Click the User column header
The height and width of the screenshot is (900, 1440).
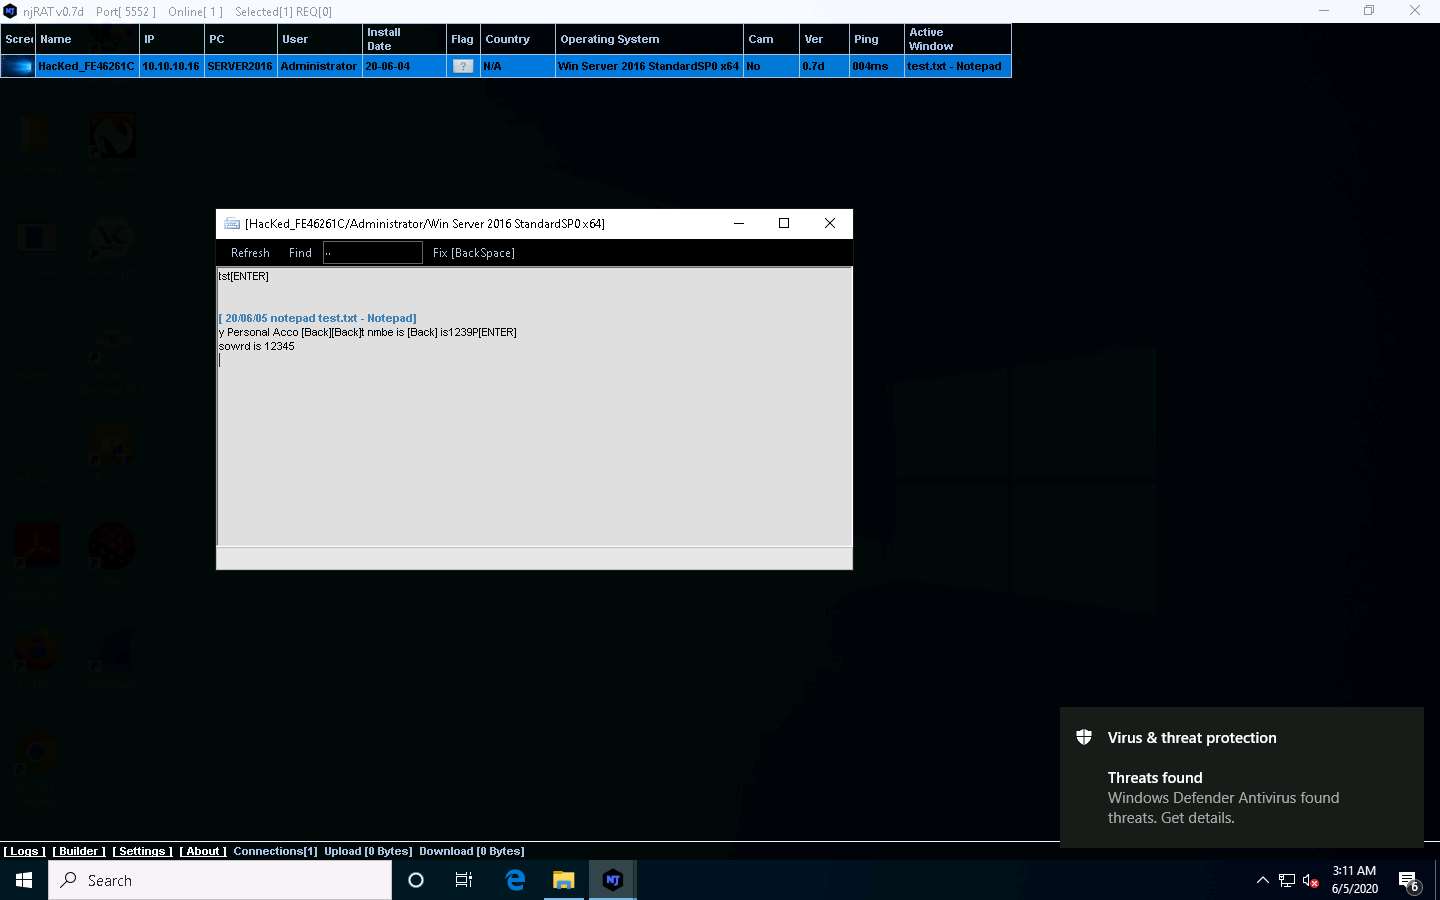[x=319, y=39]
